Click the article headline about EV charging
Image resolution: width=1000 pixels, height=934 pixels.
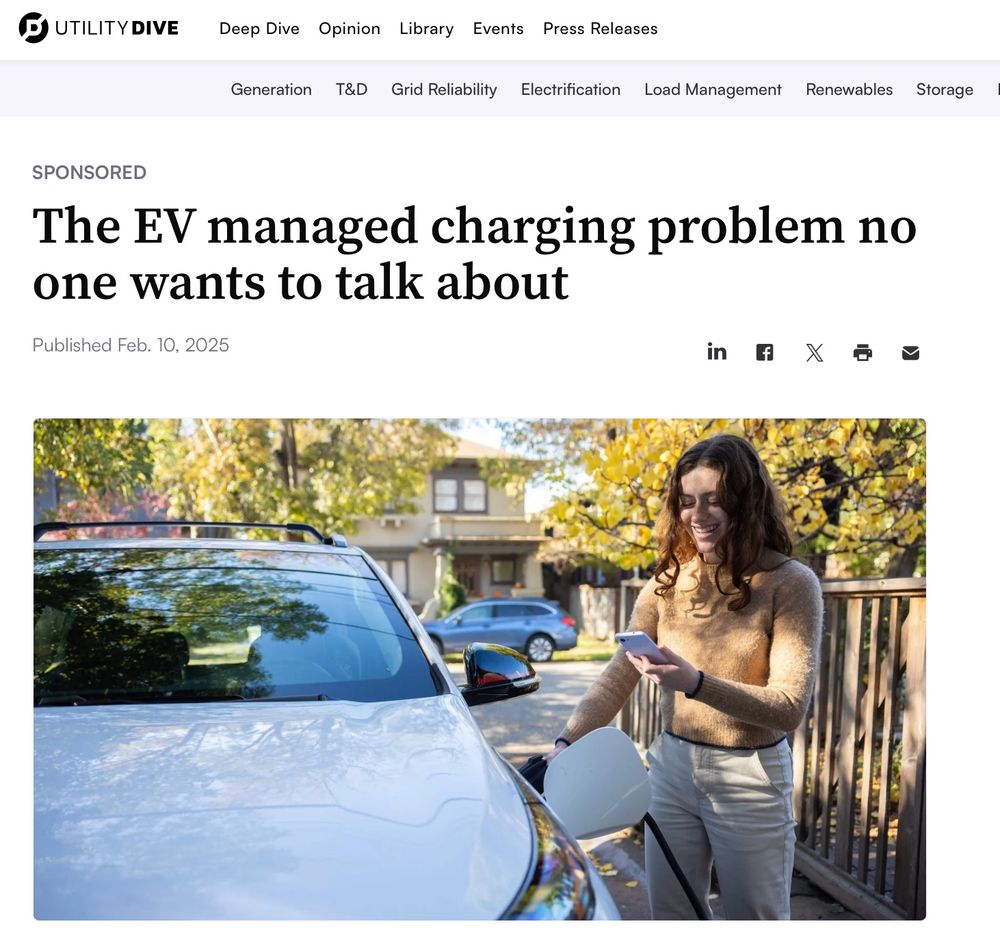point(474,254)
